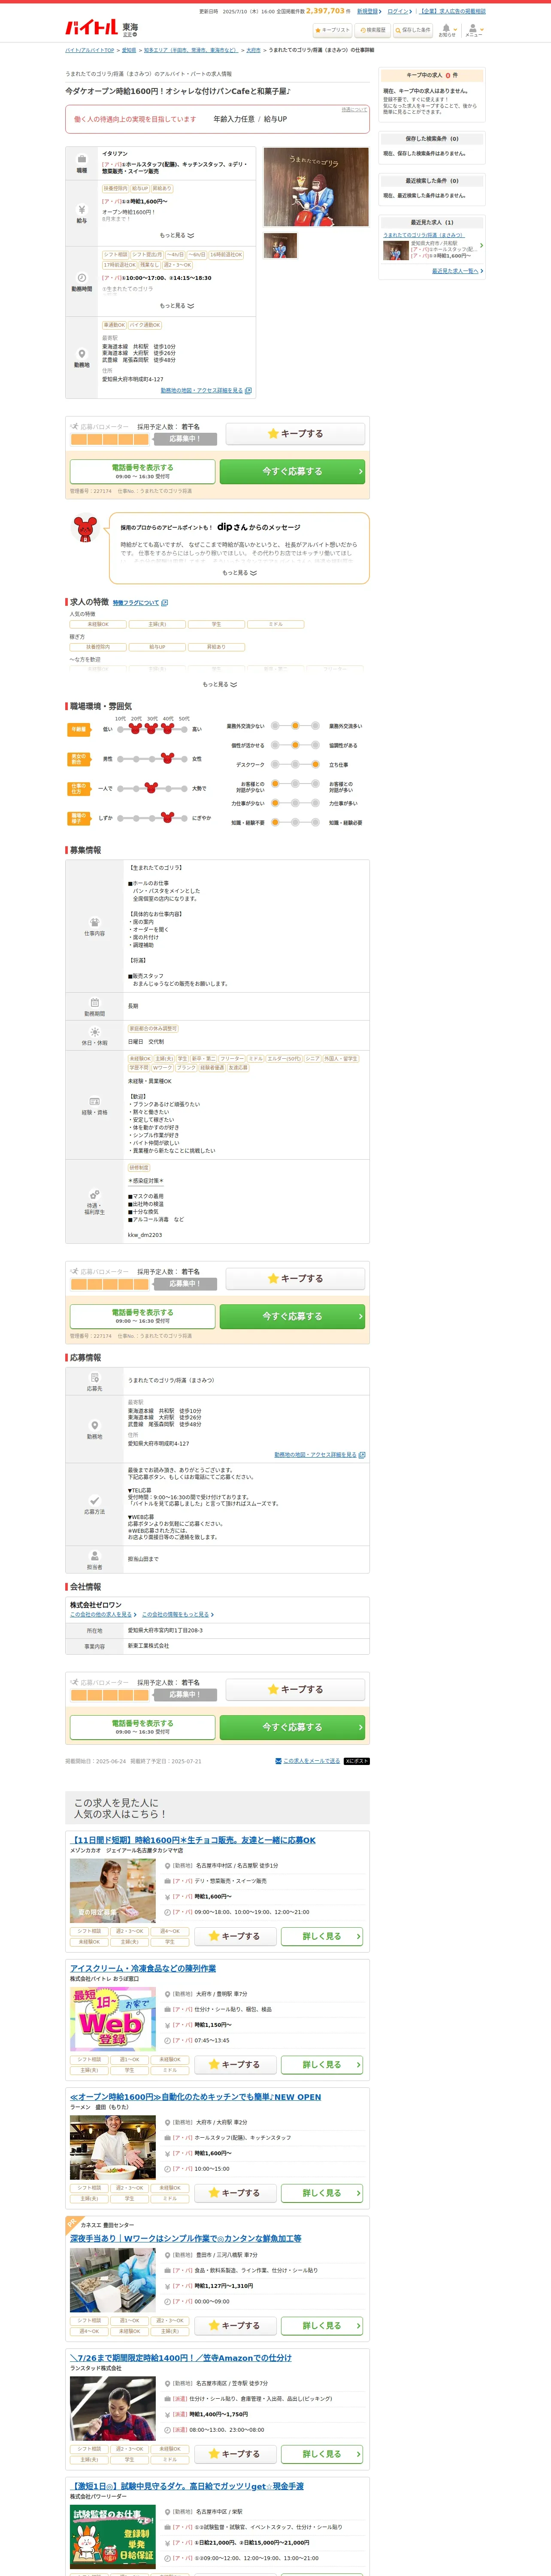Image resolution: width=551 pixels, height=2576 pixels.
Task: Click the Xにポスト share button
Action: (357, 1761)
